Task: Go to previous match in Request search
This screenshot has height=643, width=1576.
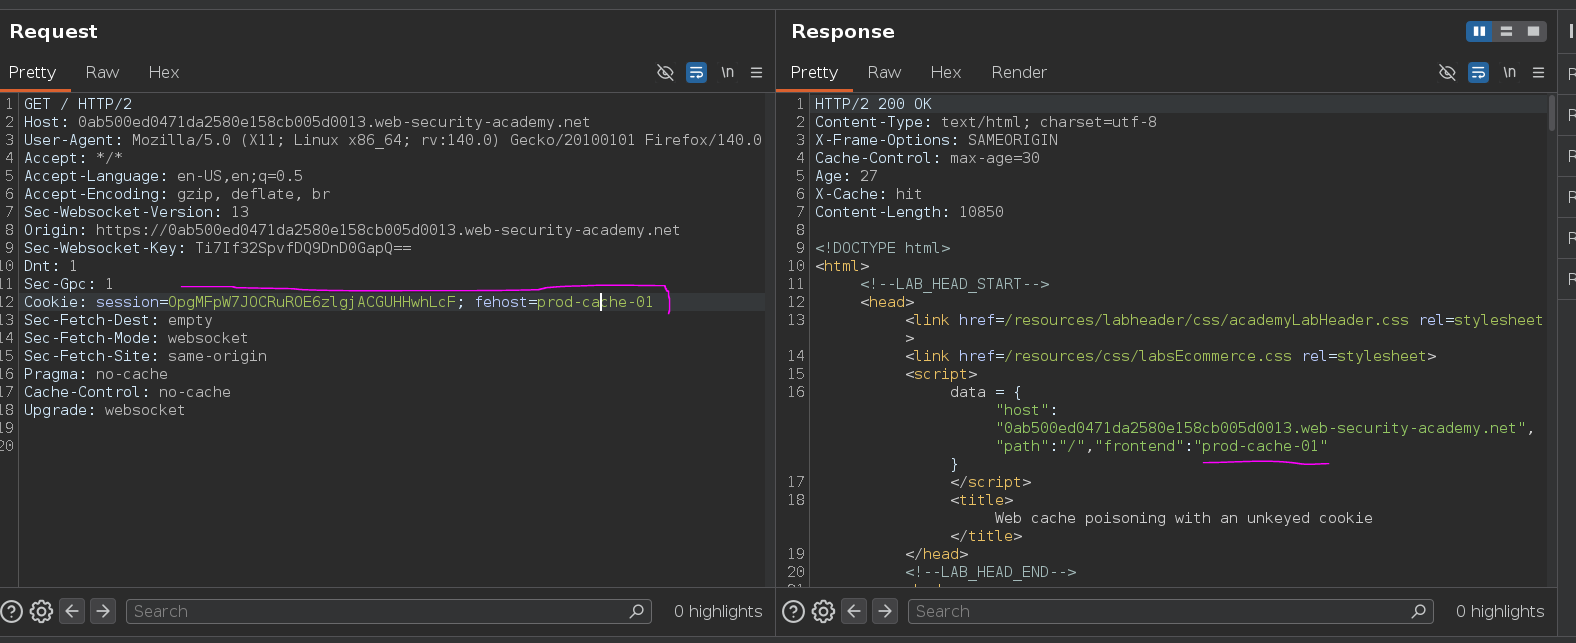Action: pos(72,611)
